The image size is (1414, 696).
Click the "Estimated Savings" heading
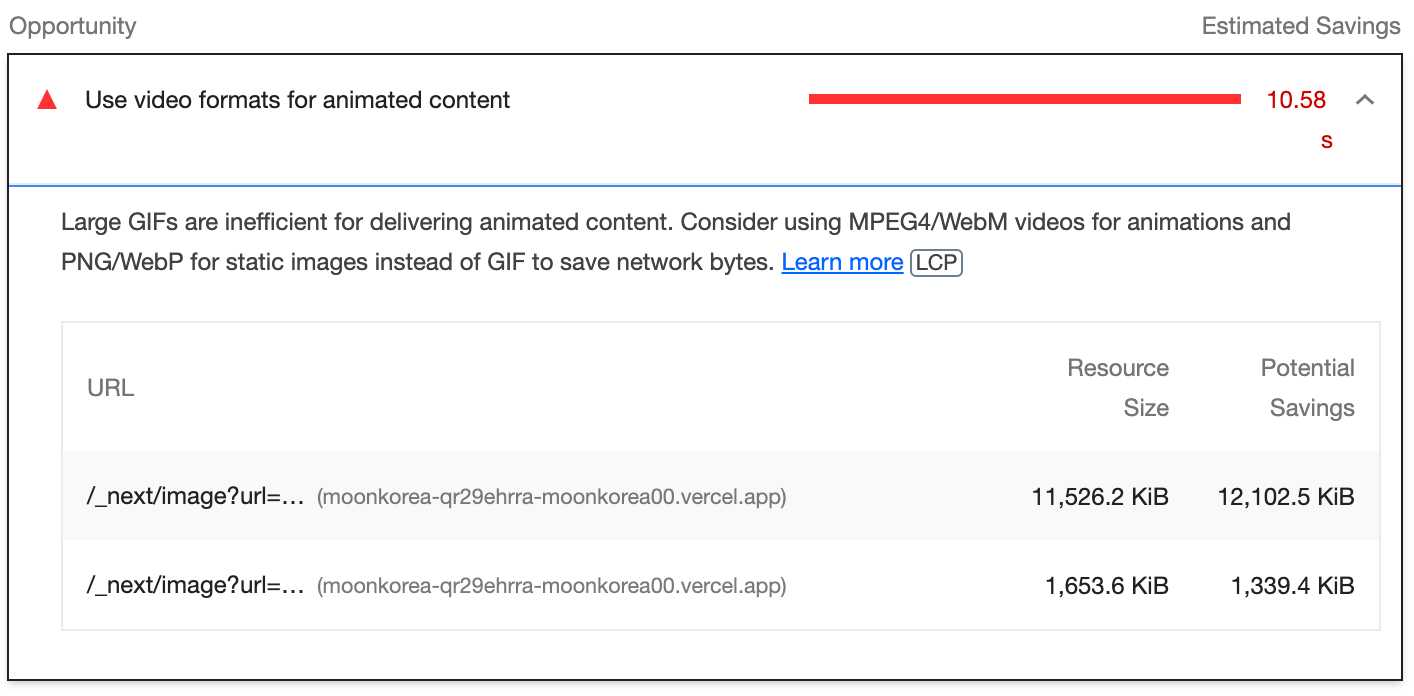tap(1300, 26)
